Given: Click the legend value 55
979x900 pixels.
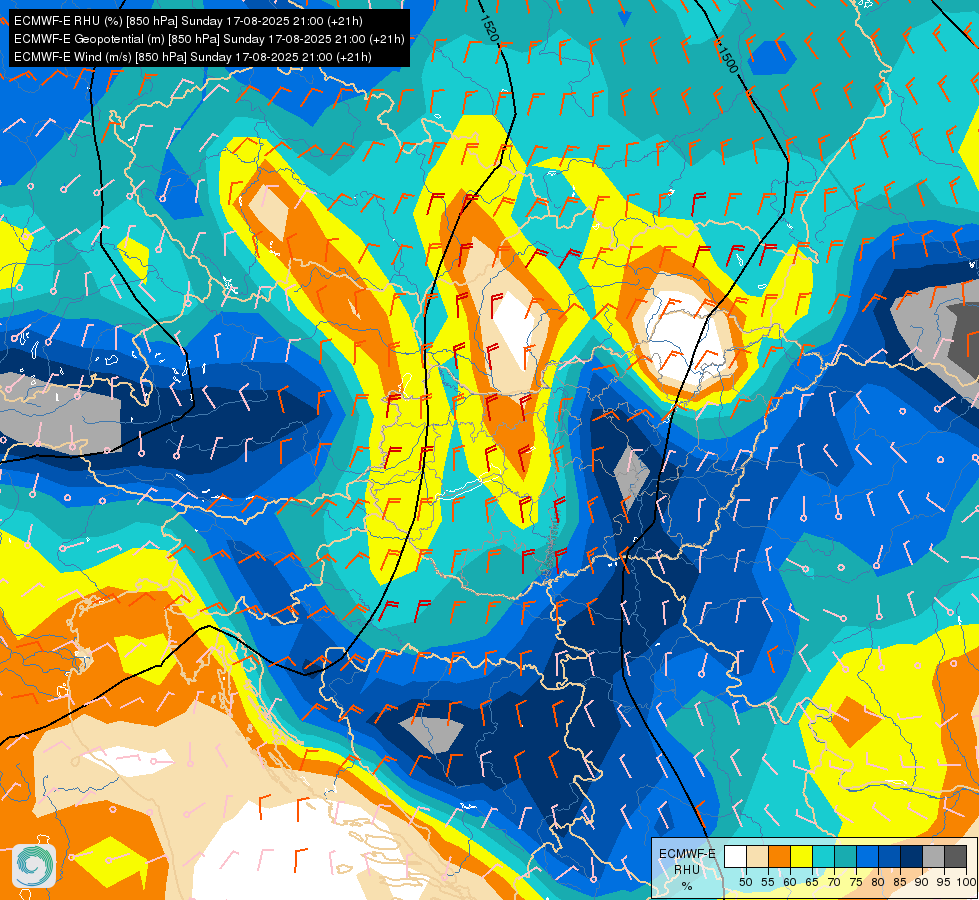Looking at the screenshot, I should tap(768, 882).
